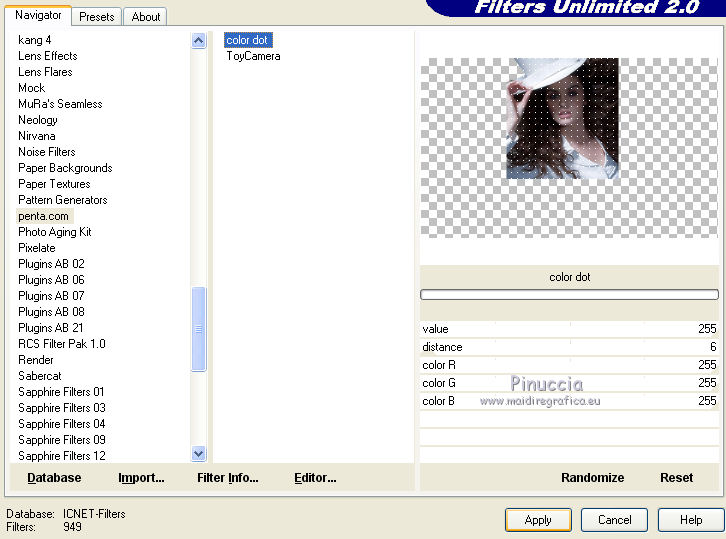
Task: Click the Import... button
Action: tap(141, 477)
